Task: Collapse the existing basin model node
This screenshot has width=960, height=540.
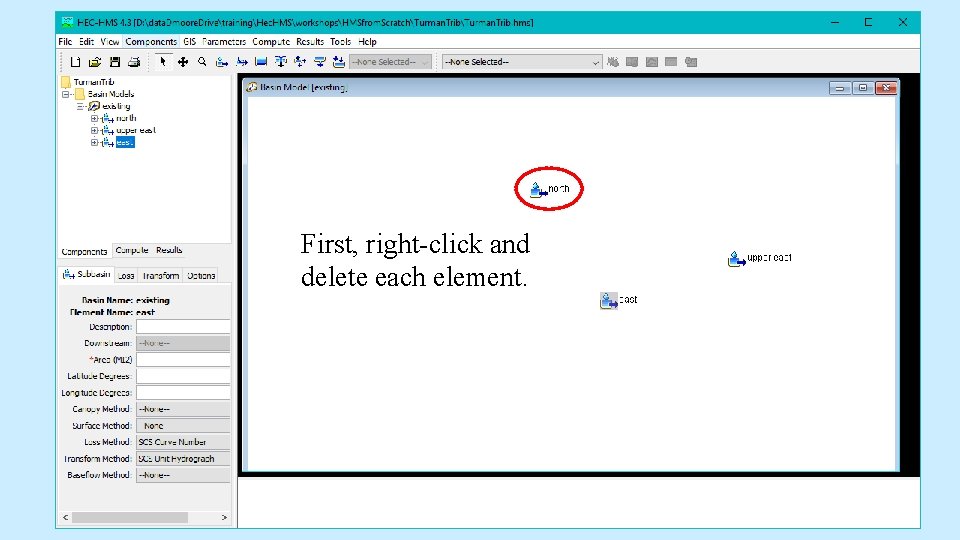Action: coord(80,107)
